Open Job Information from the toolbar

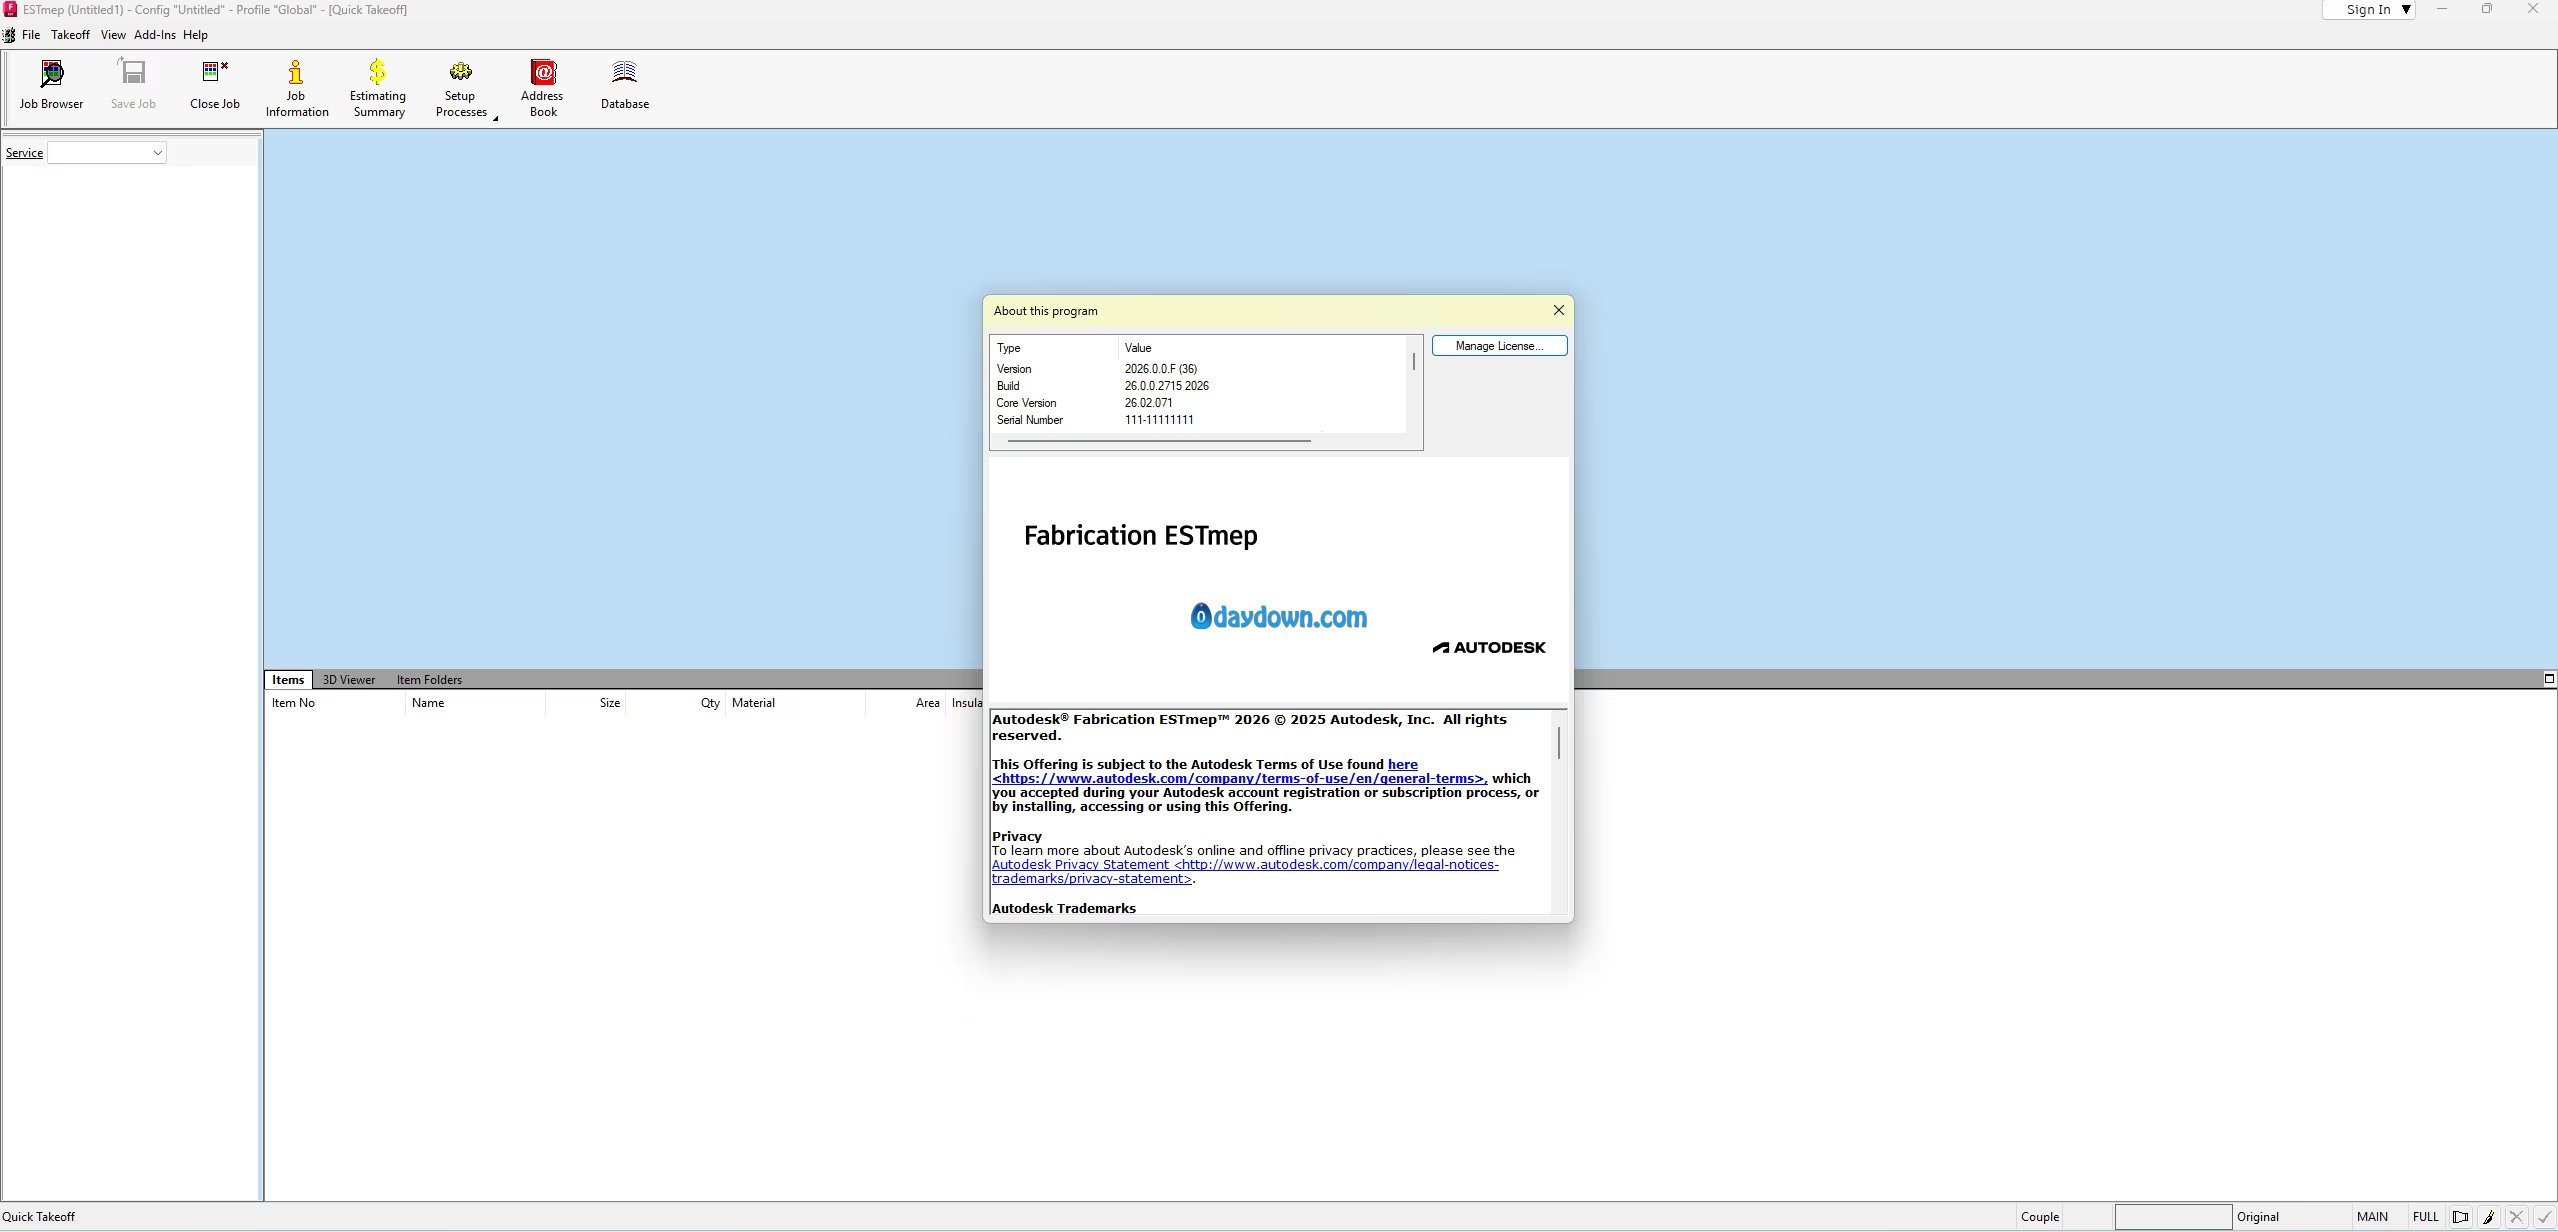[296, 88]
